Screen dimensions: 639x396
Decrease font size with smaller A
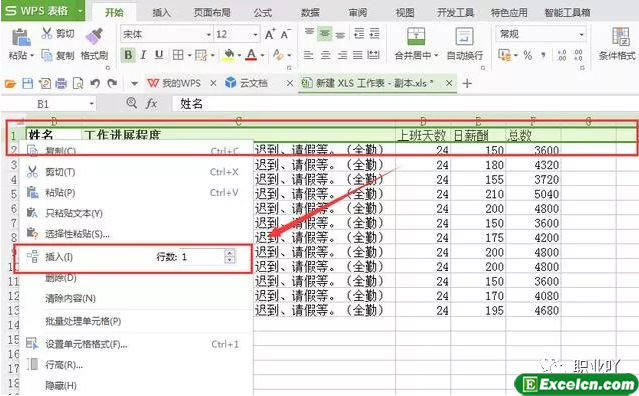(286, 34)
